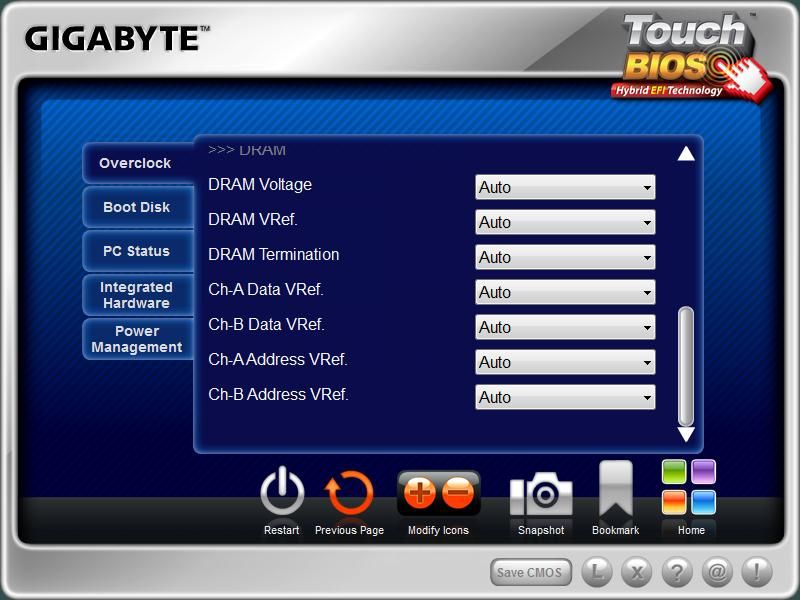Return Home via colored squares icon
Image resolution: width=800 pixels, height=600 pixels.
(689, 487)
